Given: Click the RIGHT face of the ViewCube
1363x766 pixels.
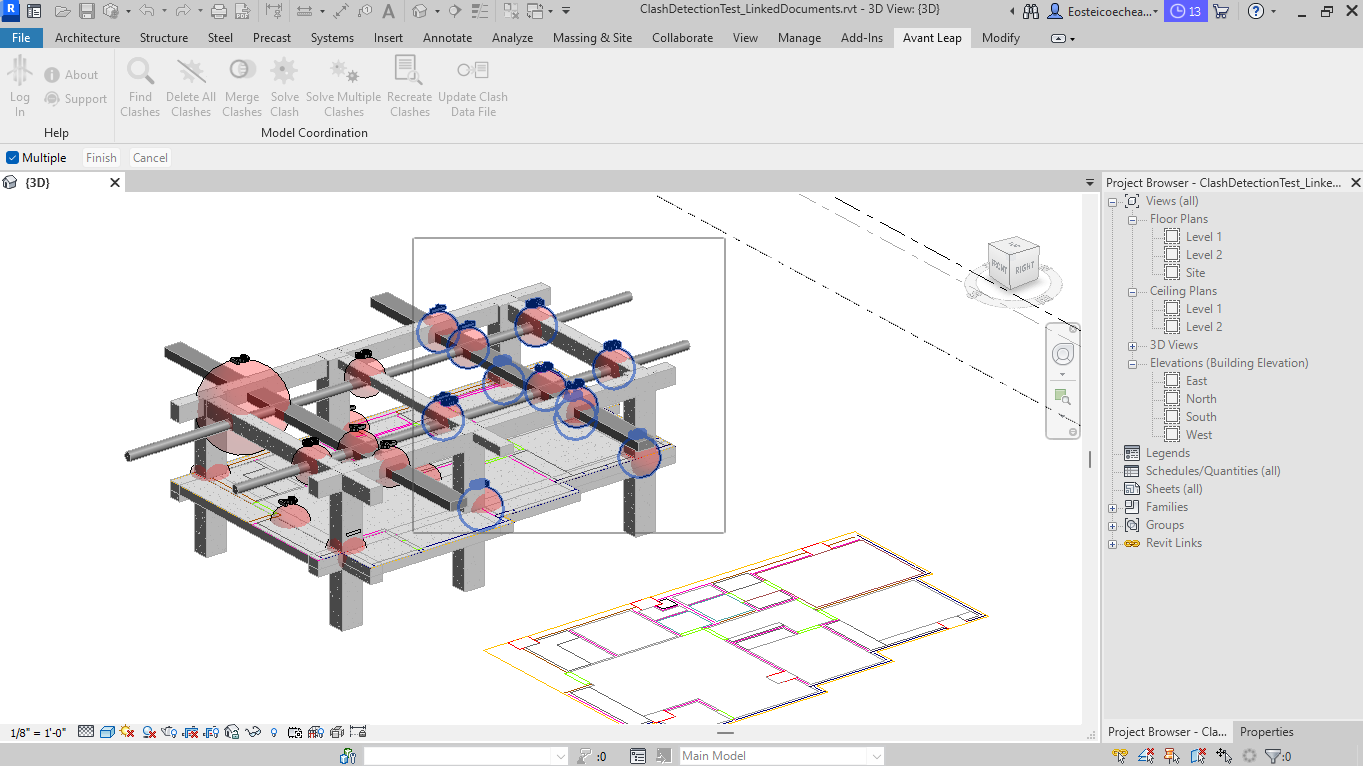Looking at the screenshot, I should [1025, 269].
